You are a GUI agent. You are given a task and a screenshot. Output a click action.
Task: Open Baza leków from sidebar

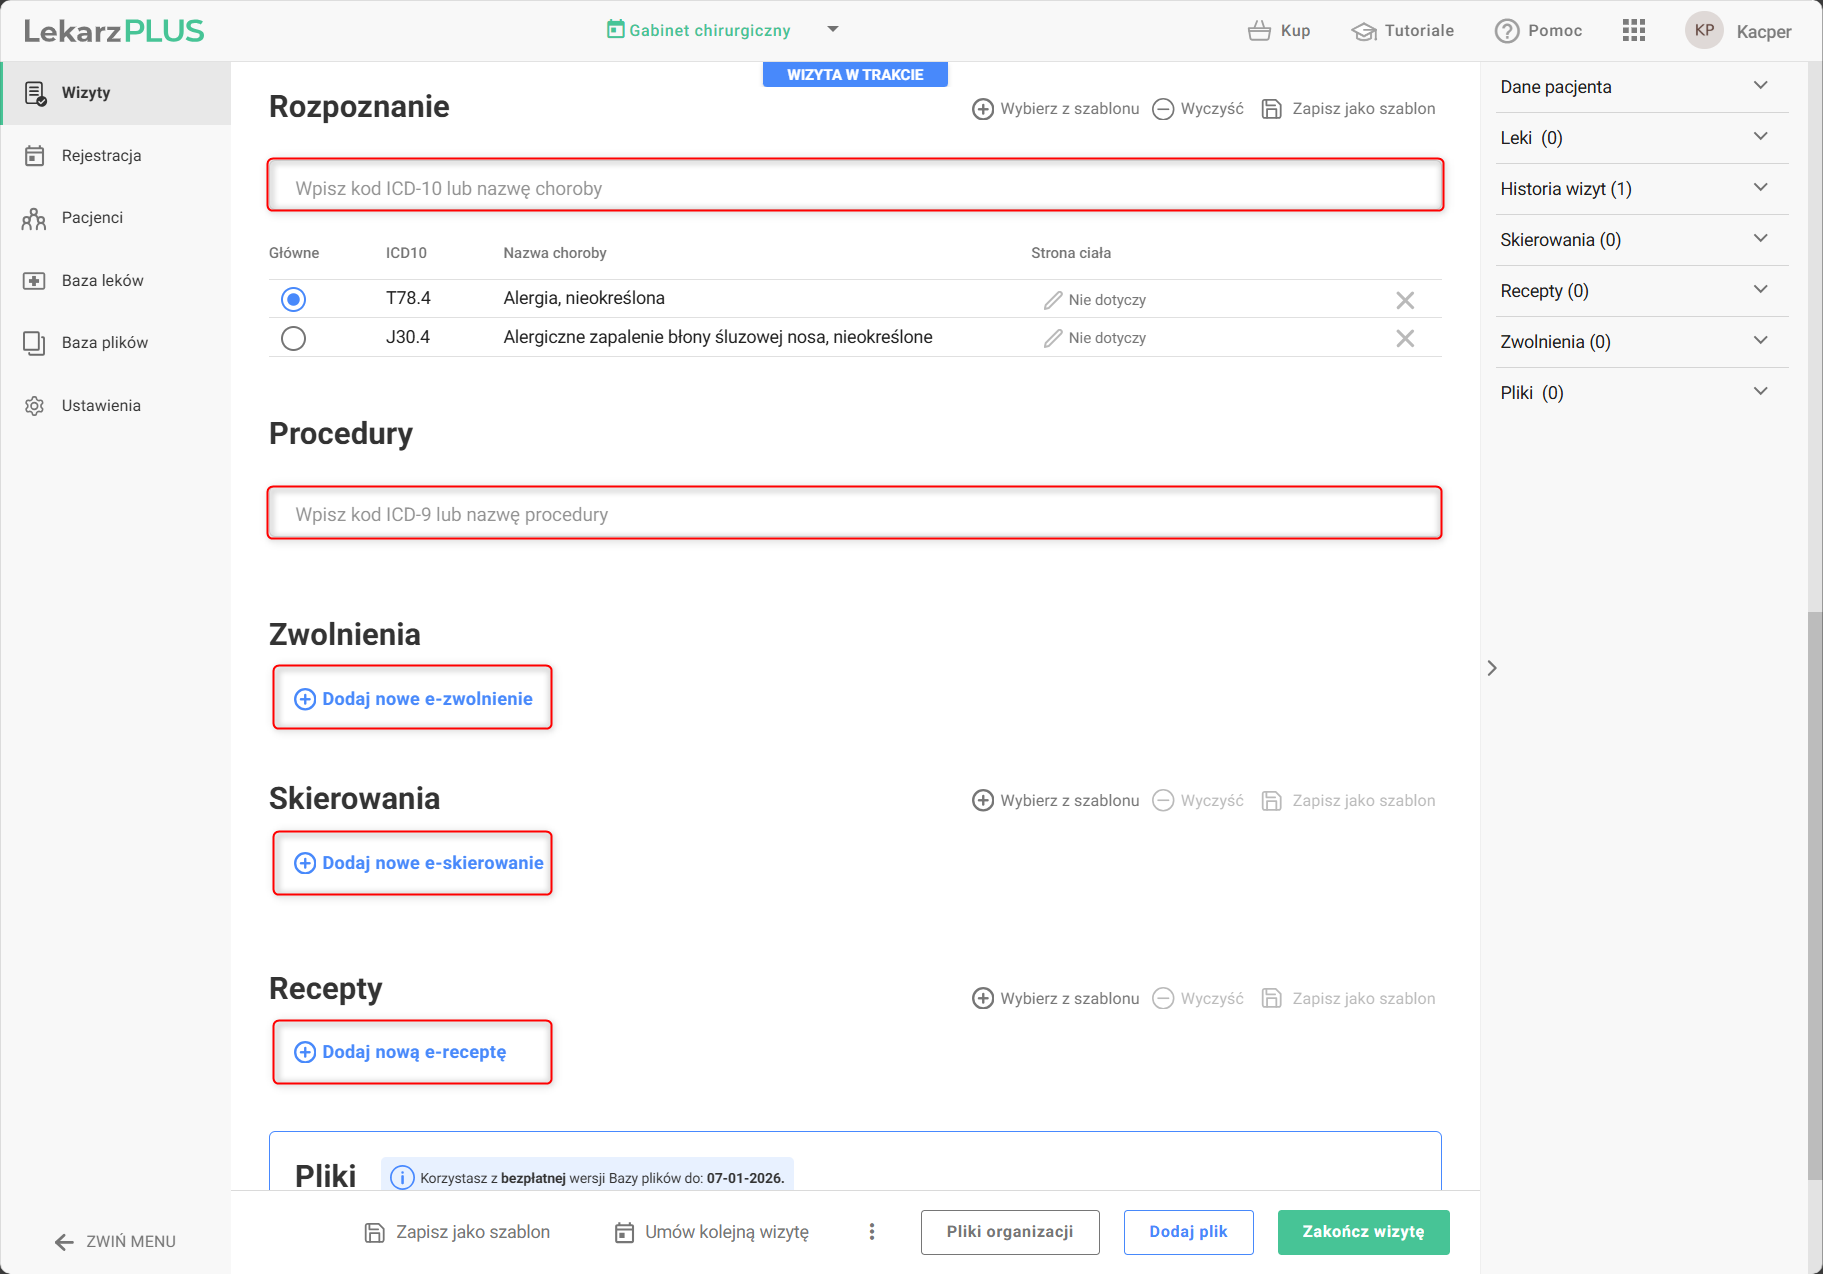coord(102,281)
